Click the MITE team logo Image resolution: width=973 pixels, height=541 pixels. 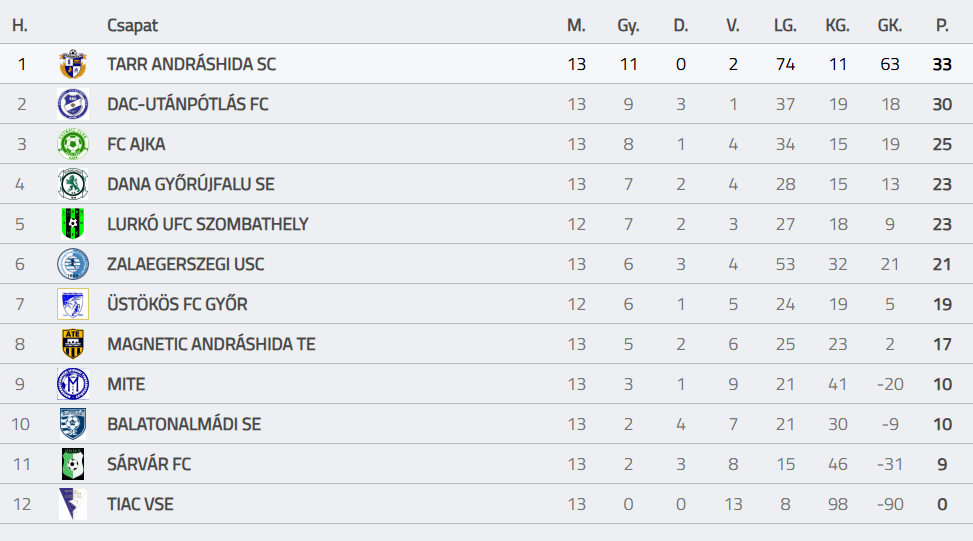[x=72, y=384]
